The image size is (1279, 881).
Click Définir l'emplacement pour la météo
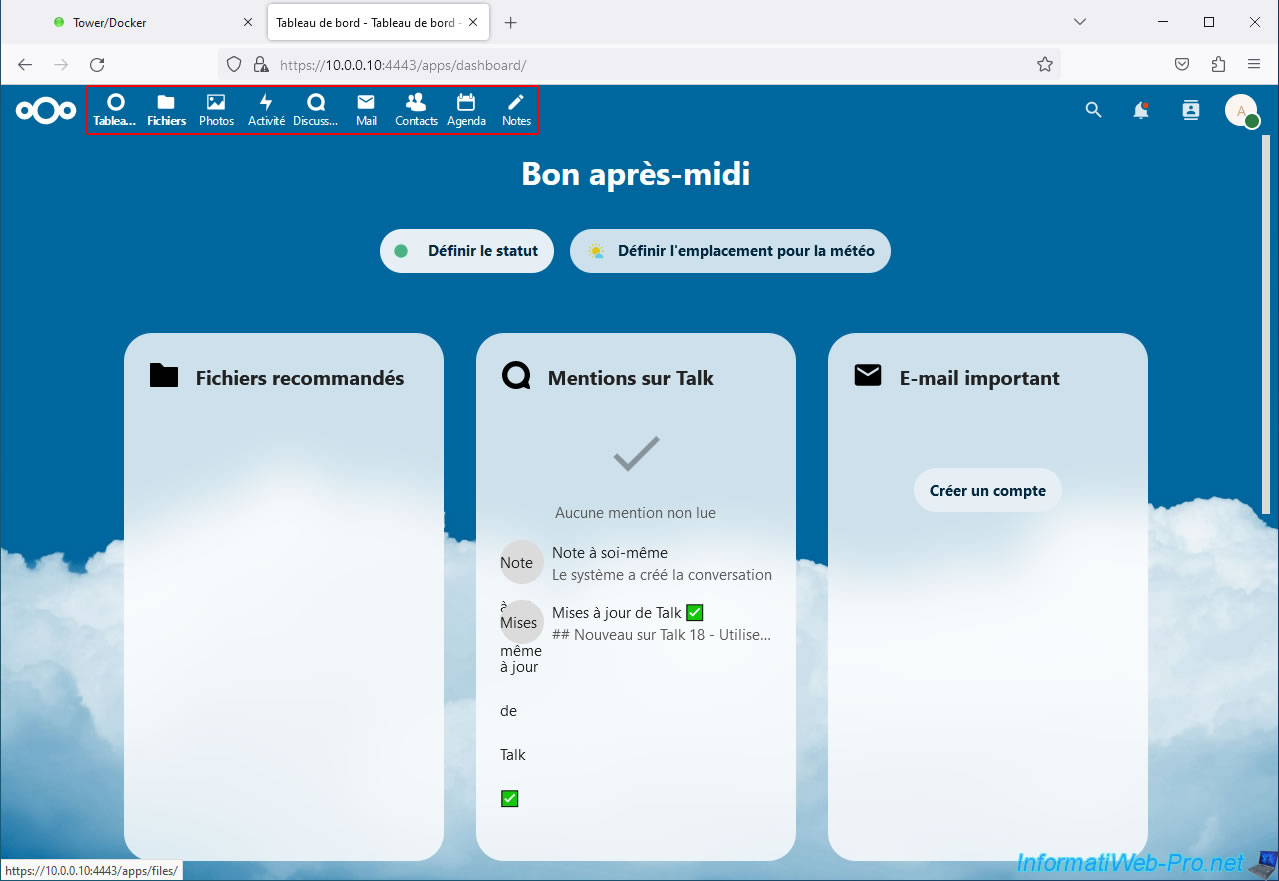[x=730, y=251]
